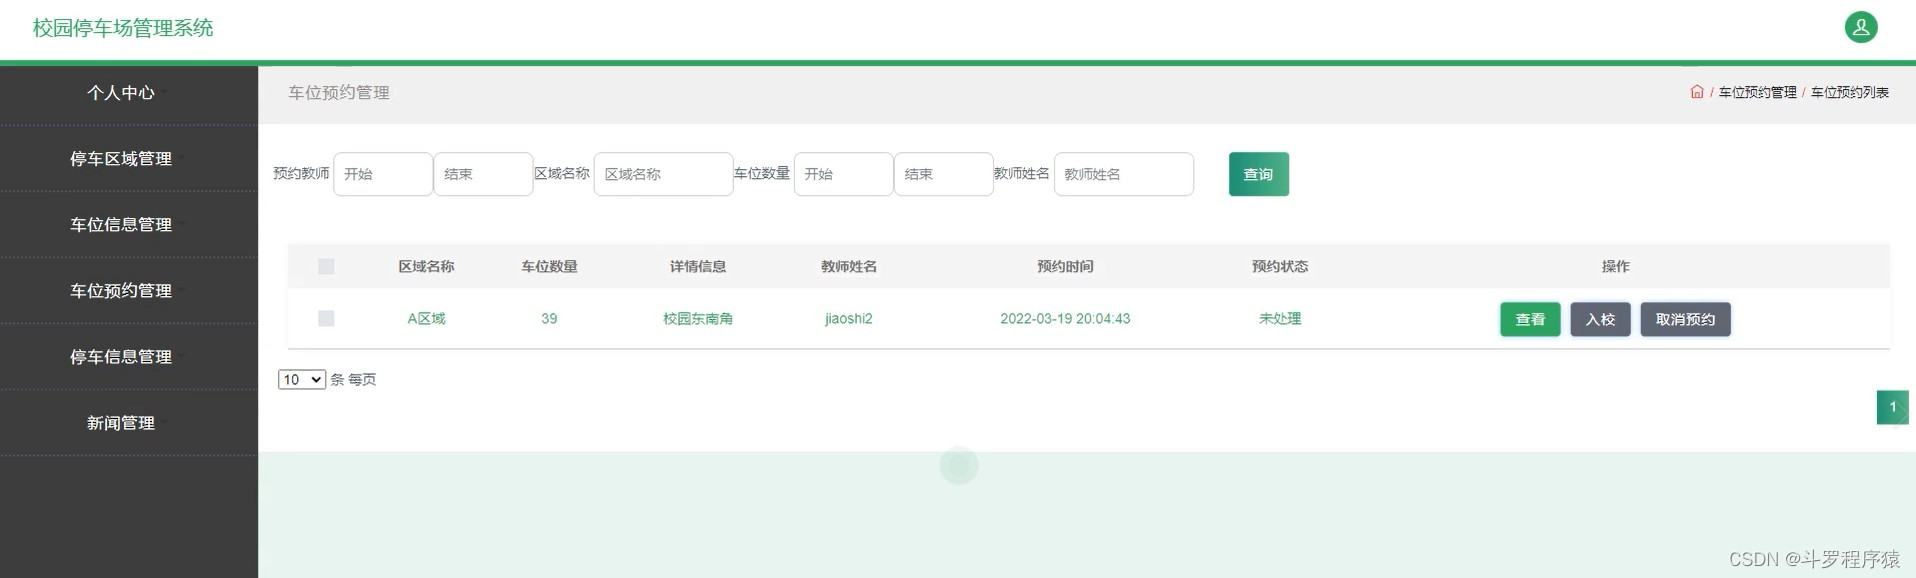The height and width of the screenshot is (578, 1916).
Task: Focus the 车位数量 结束 input field
Action: pyautogui.click(x=943, y=174)
